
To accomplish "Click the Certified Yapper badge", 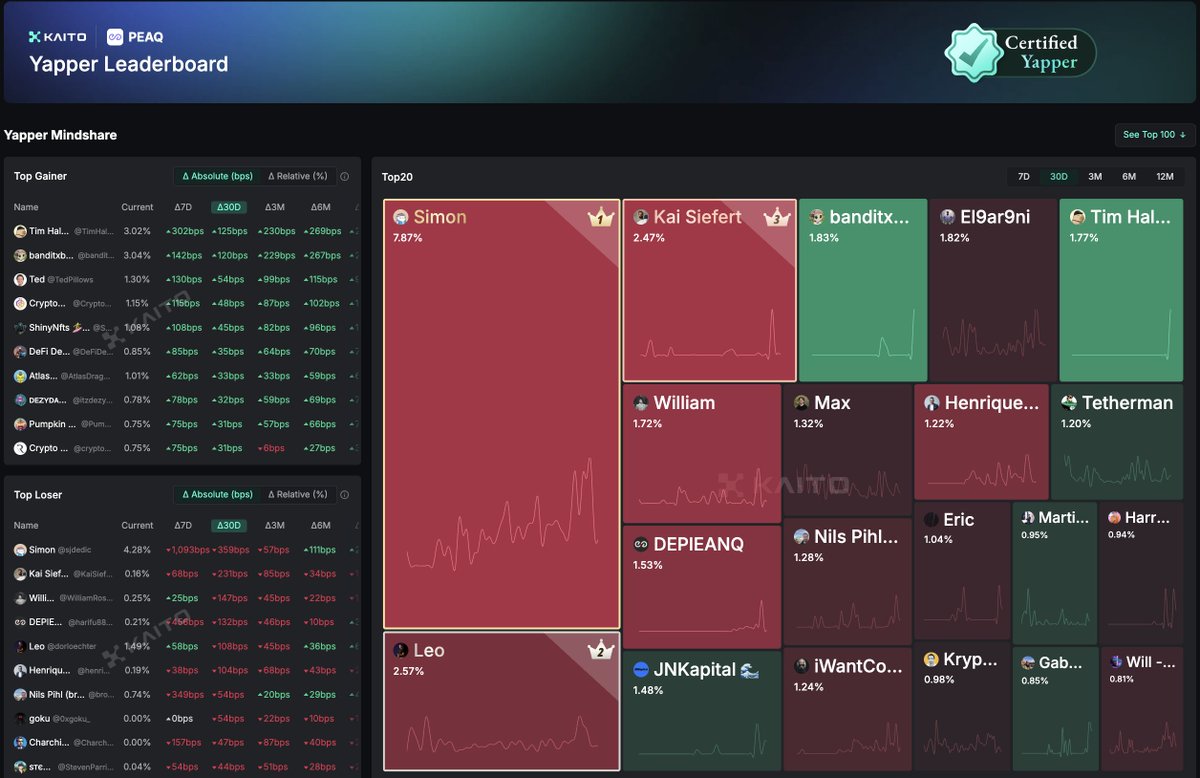I will click(x=1021, y=52).
